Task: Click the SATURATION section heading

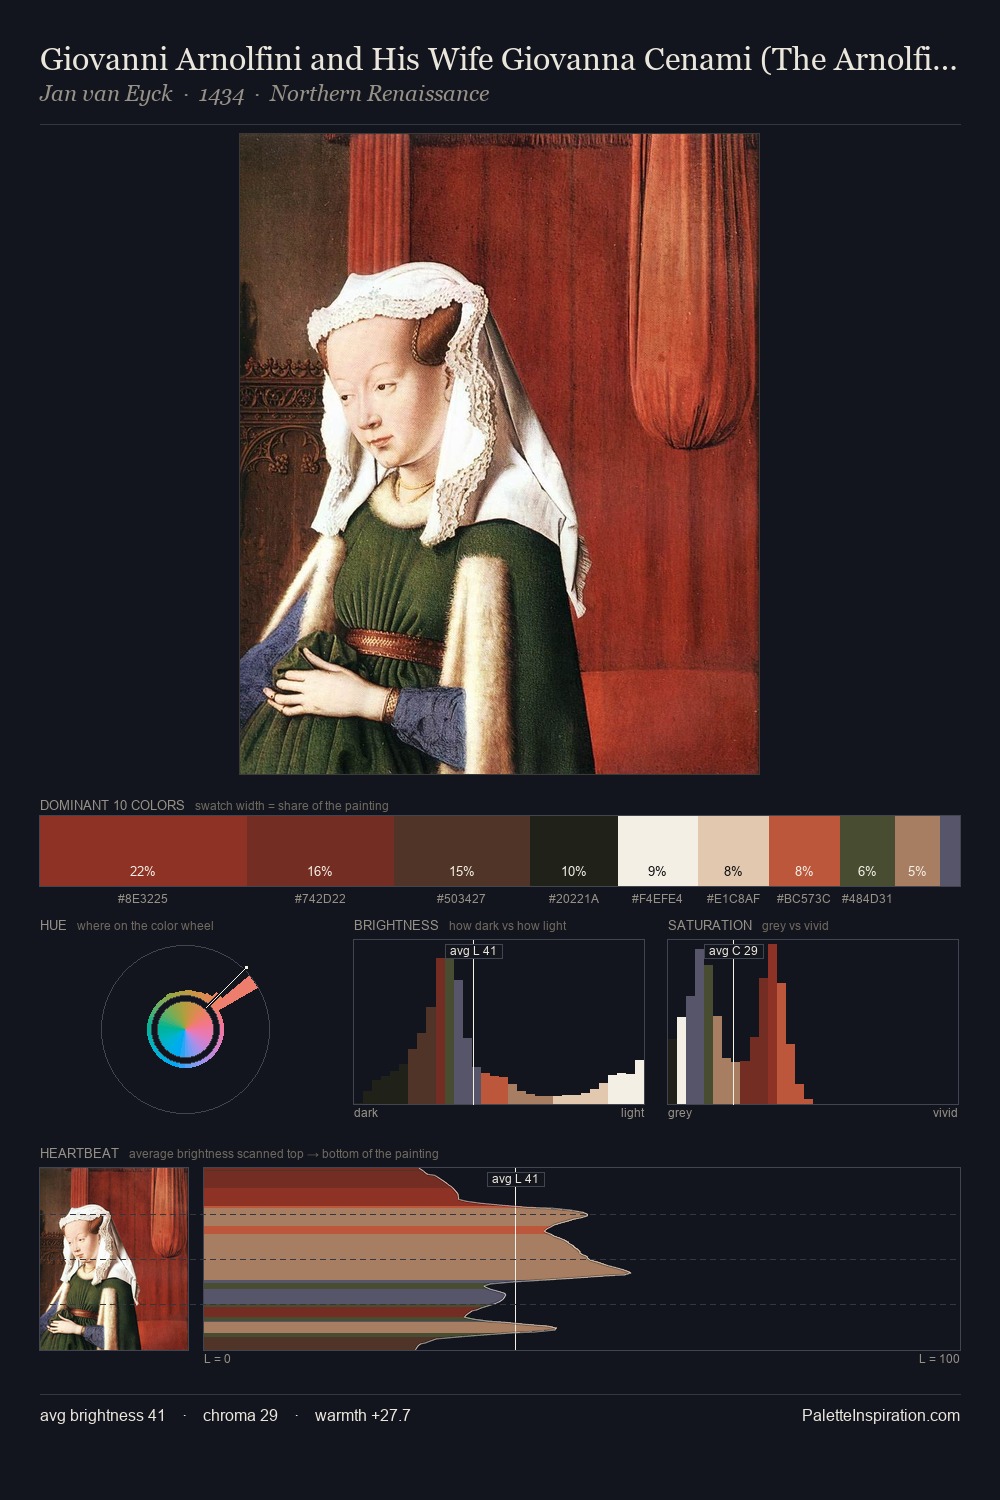Action: (x=710, y=925)
